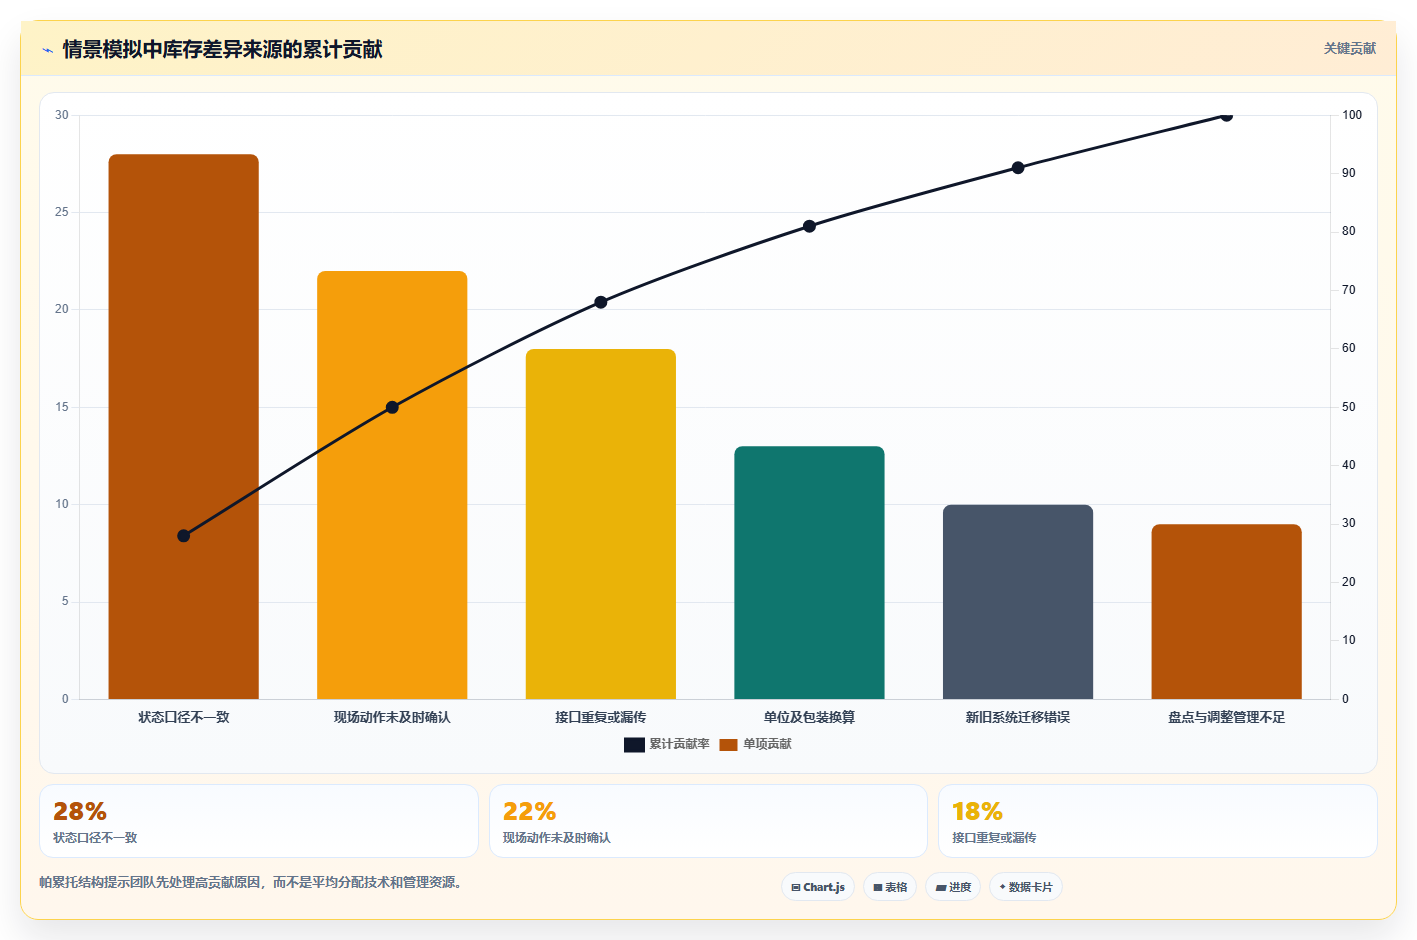Click the x-axis label 单位及包装换算
This screenshot has width=1417, height=940.
pyautogui.click(x=809, y=717)
